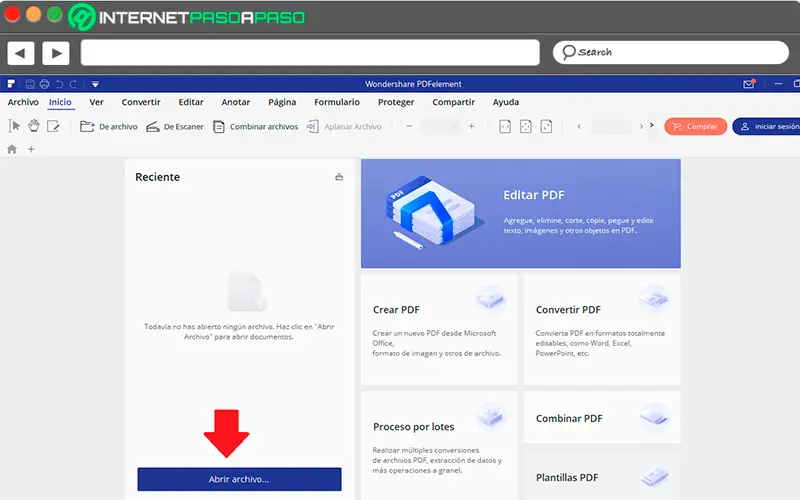The height and width of the screenshot is (500, 800).
Task: Click the actual size page icon
Action: coord(546,126)
